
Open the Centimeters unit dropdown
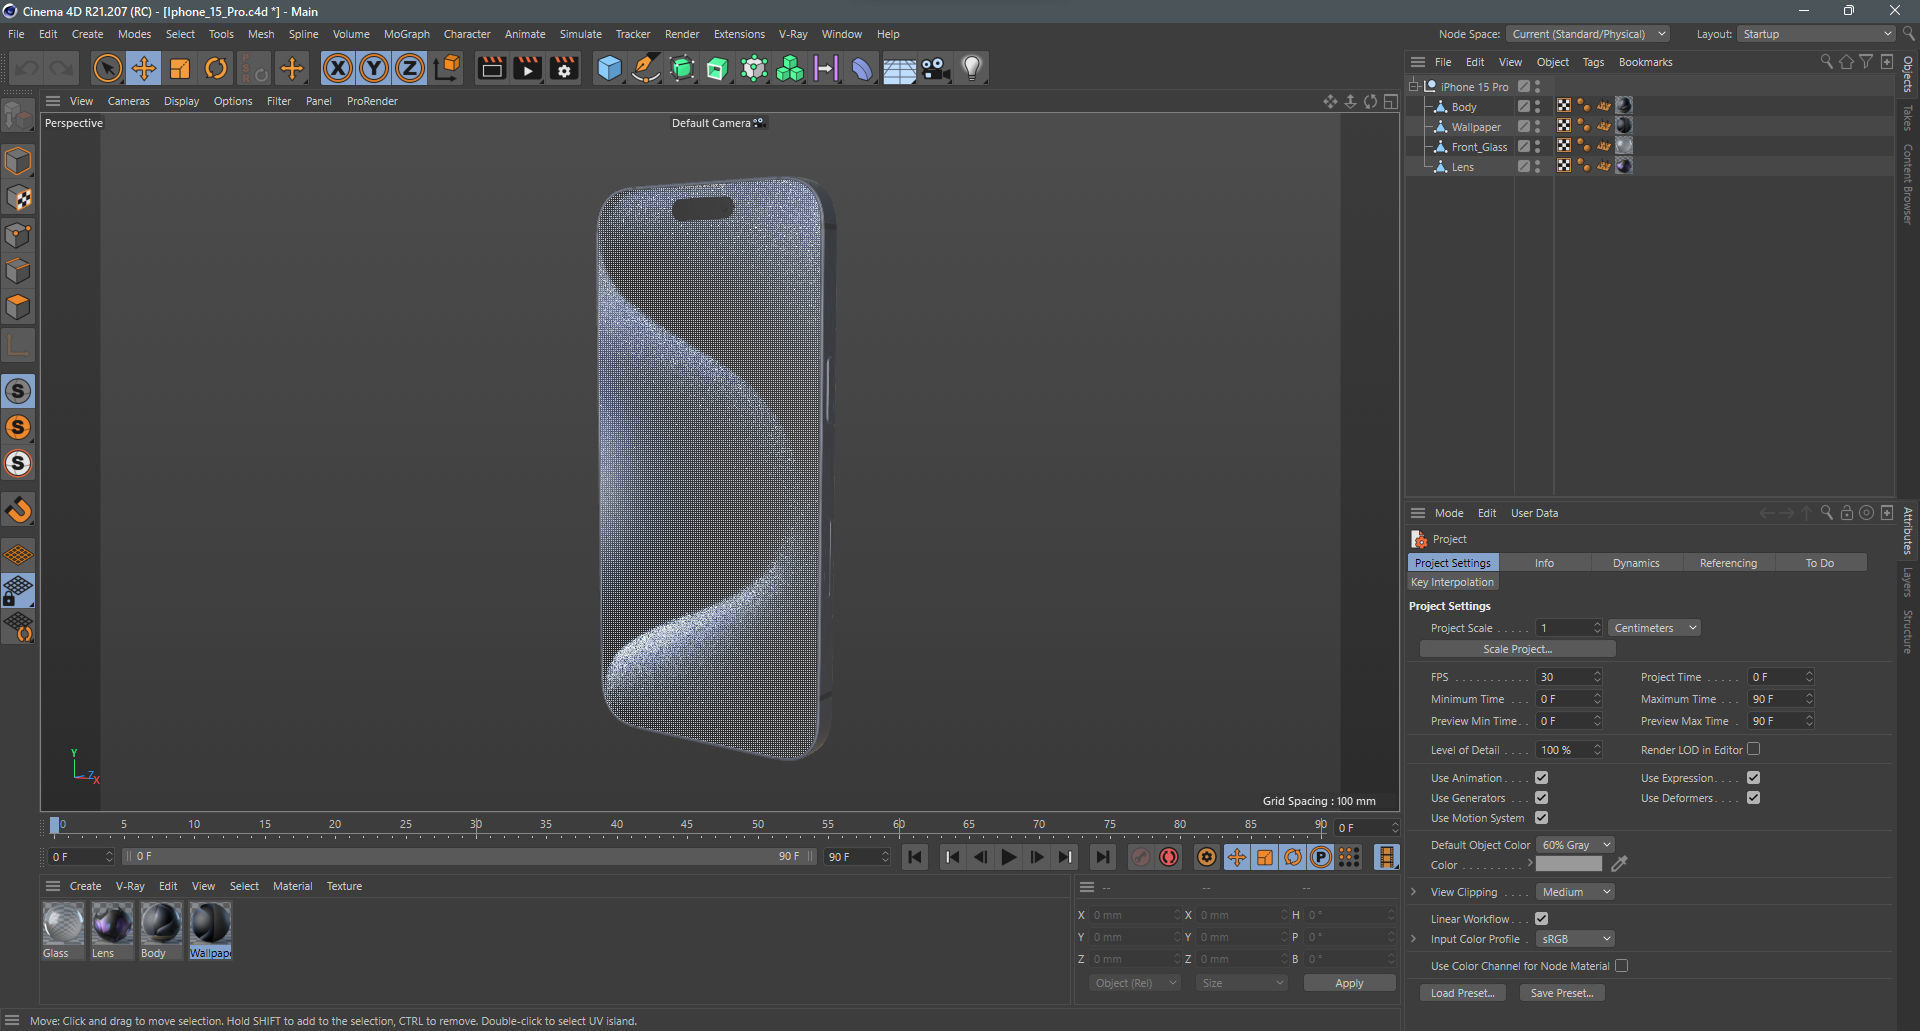[x=1654, y=628]
